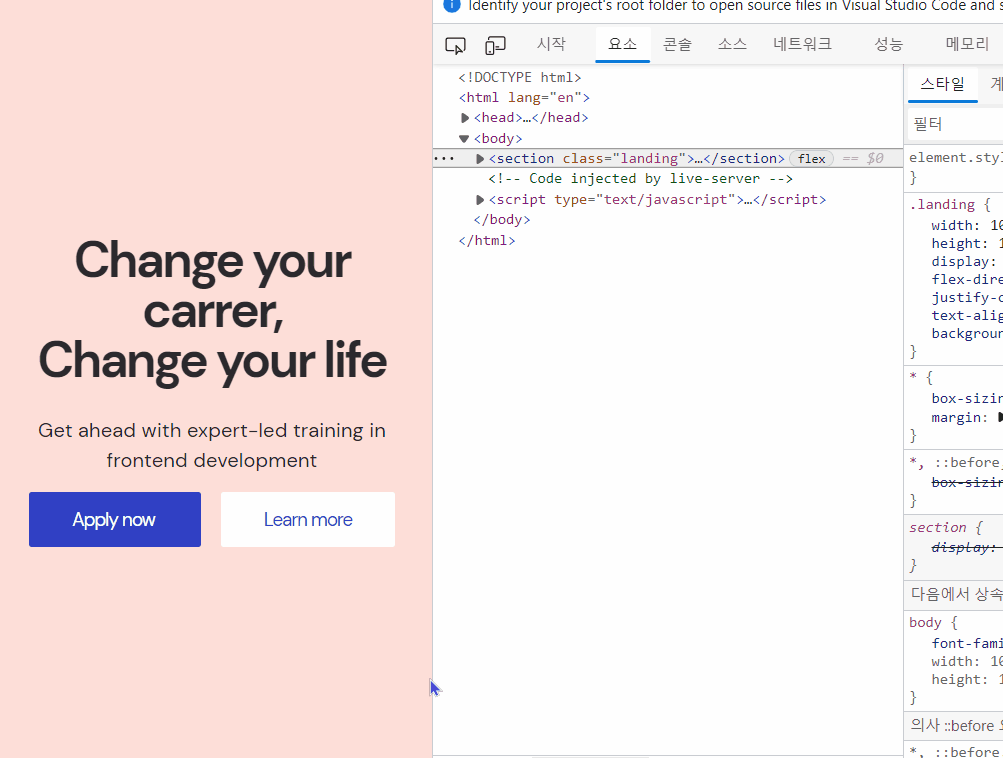Open the 소스 tab
1003x758 pixels.
[x=732, y=44]
